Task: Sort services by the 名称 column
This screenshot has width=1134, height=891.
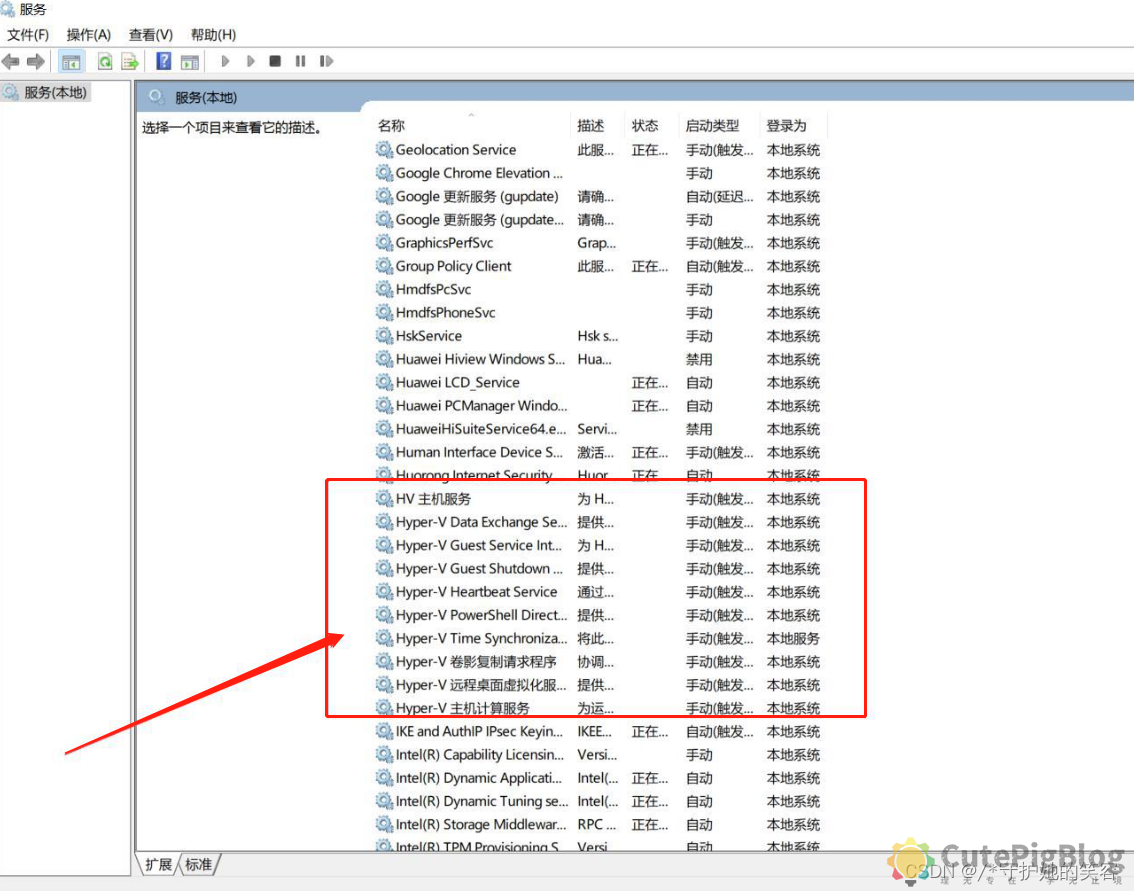Action: click(x=390, y=125)
